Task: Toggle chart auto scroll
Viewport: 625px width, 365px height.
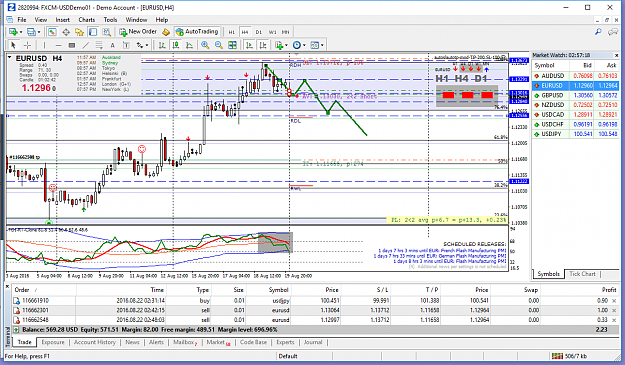Action: pyautogui.click(x=250, y=45)
